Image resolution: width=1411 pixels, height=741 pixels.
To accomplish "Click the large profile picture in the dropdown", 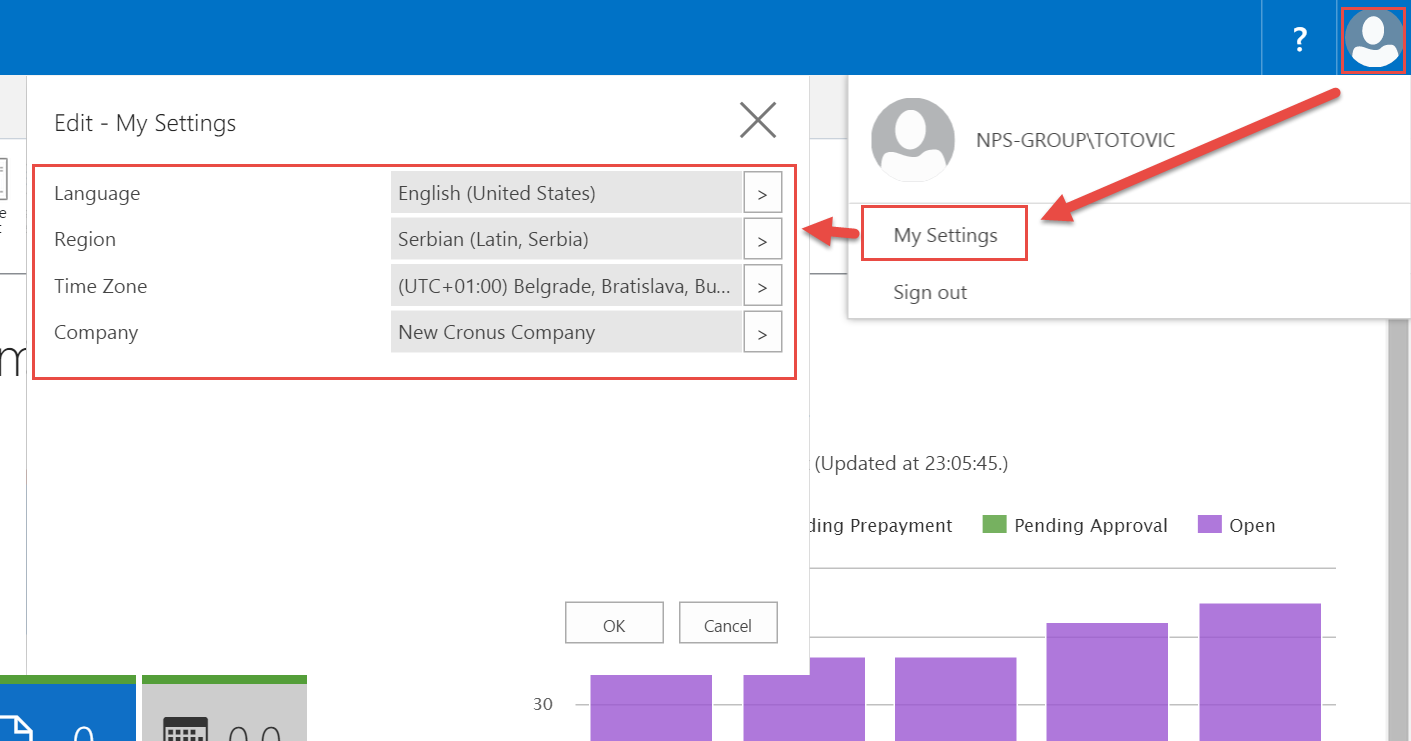I will 912,140.
